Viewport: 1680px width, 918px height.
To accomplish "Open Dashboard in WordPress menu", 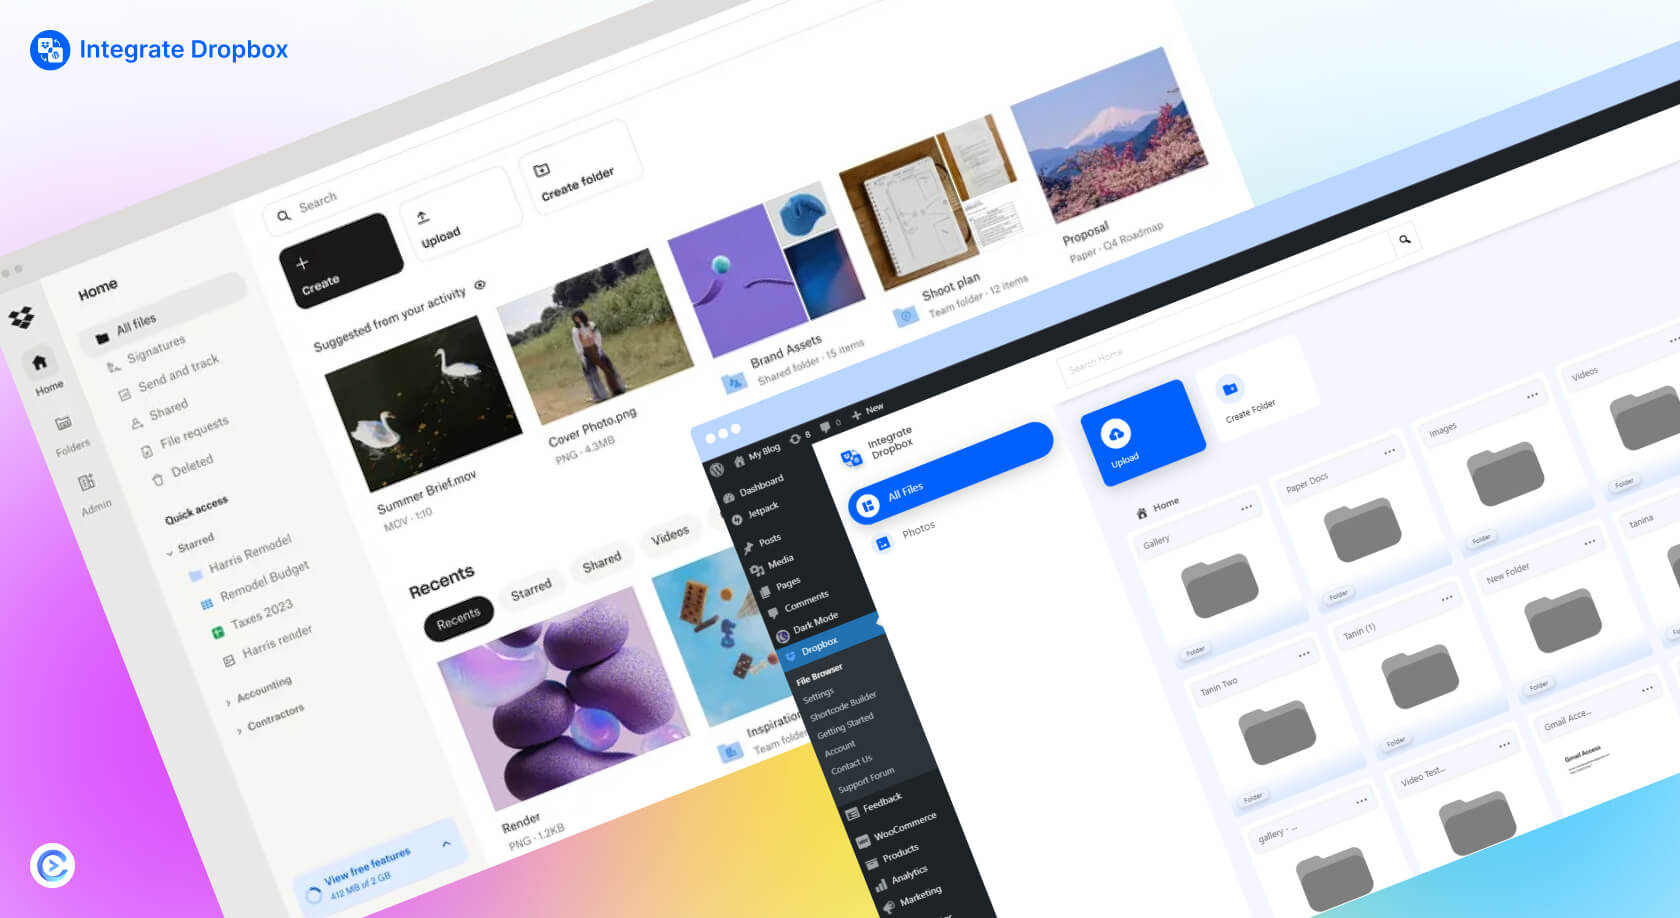I will pos(755,489).
